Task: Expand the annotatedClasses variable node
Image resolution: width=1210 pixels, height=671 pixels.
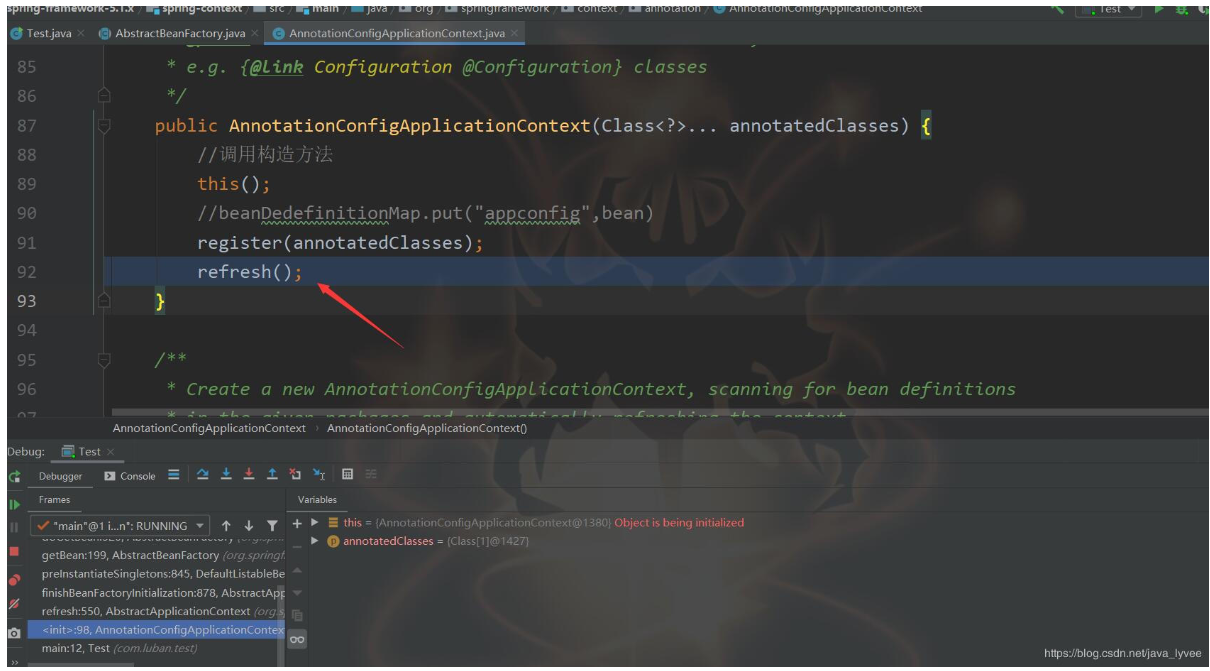Action: [x=315, y=541]
